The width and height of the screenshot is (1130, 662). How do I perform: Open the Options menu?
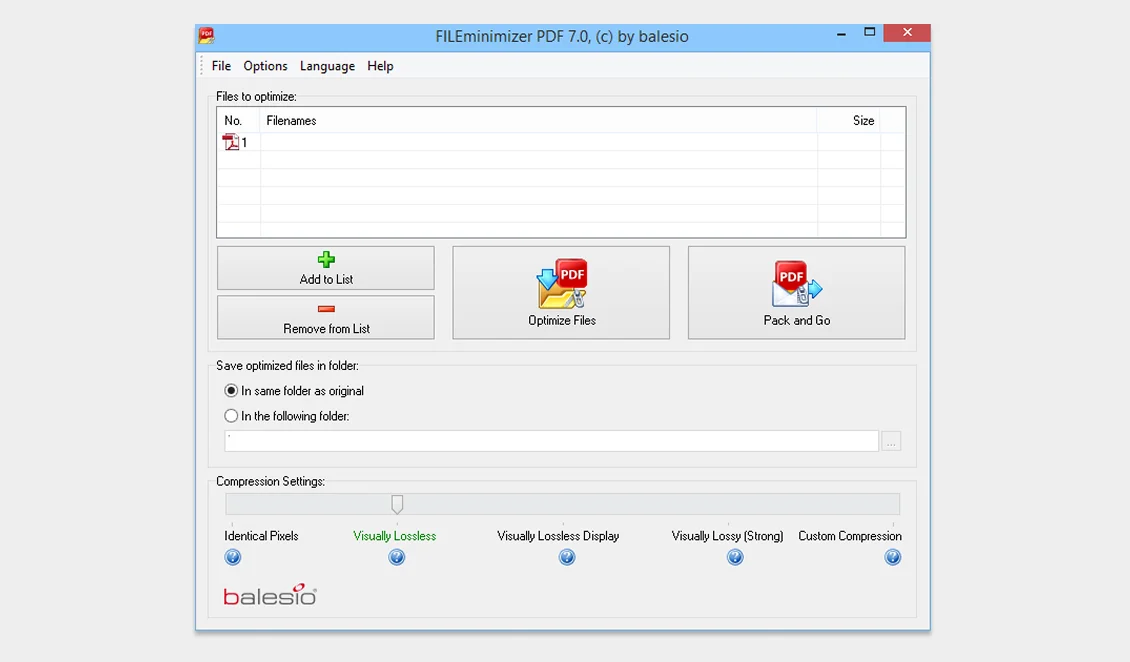click(265, 66)
